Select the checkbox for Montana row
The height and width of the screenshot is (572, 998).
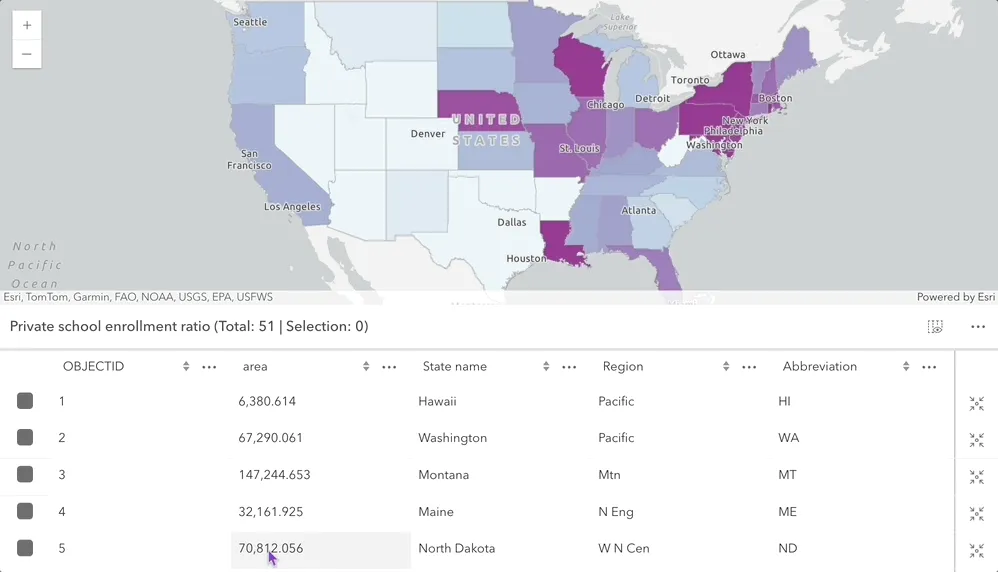(x=25, y=475)
